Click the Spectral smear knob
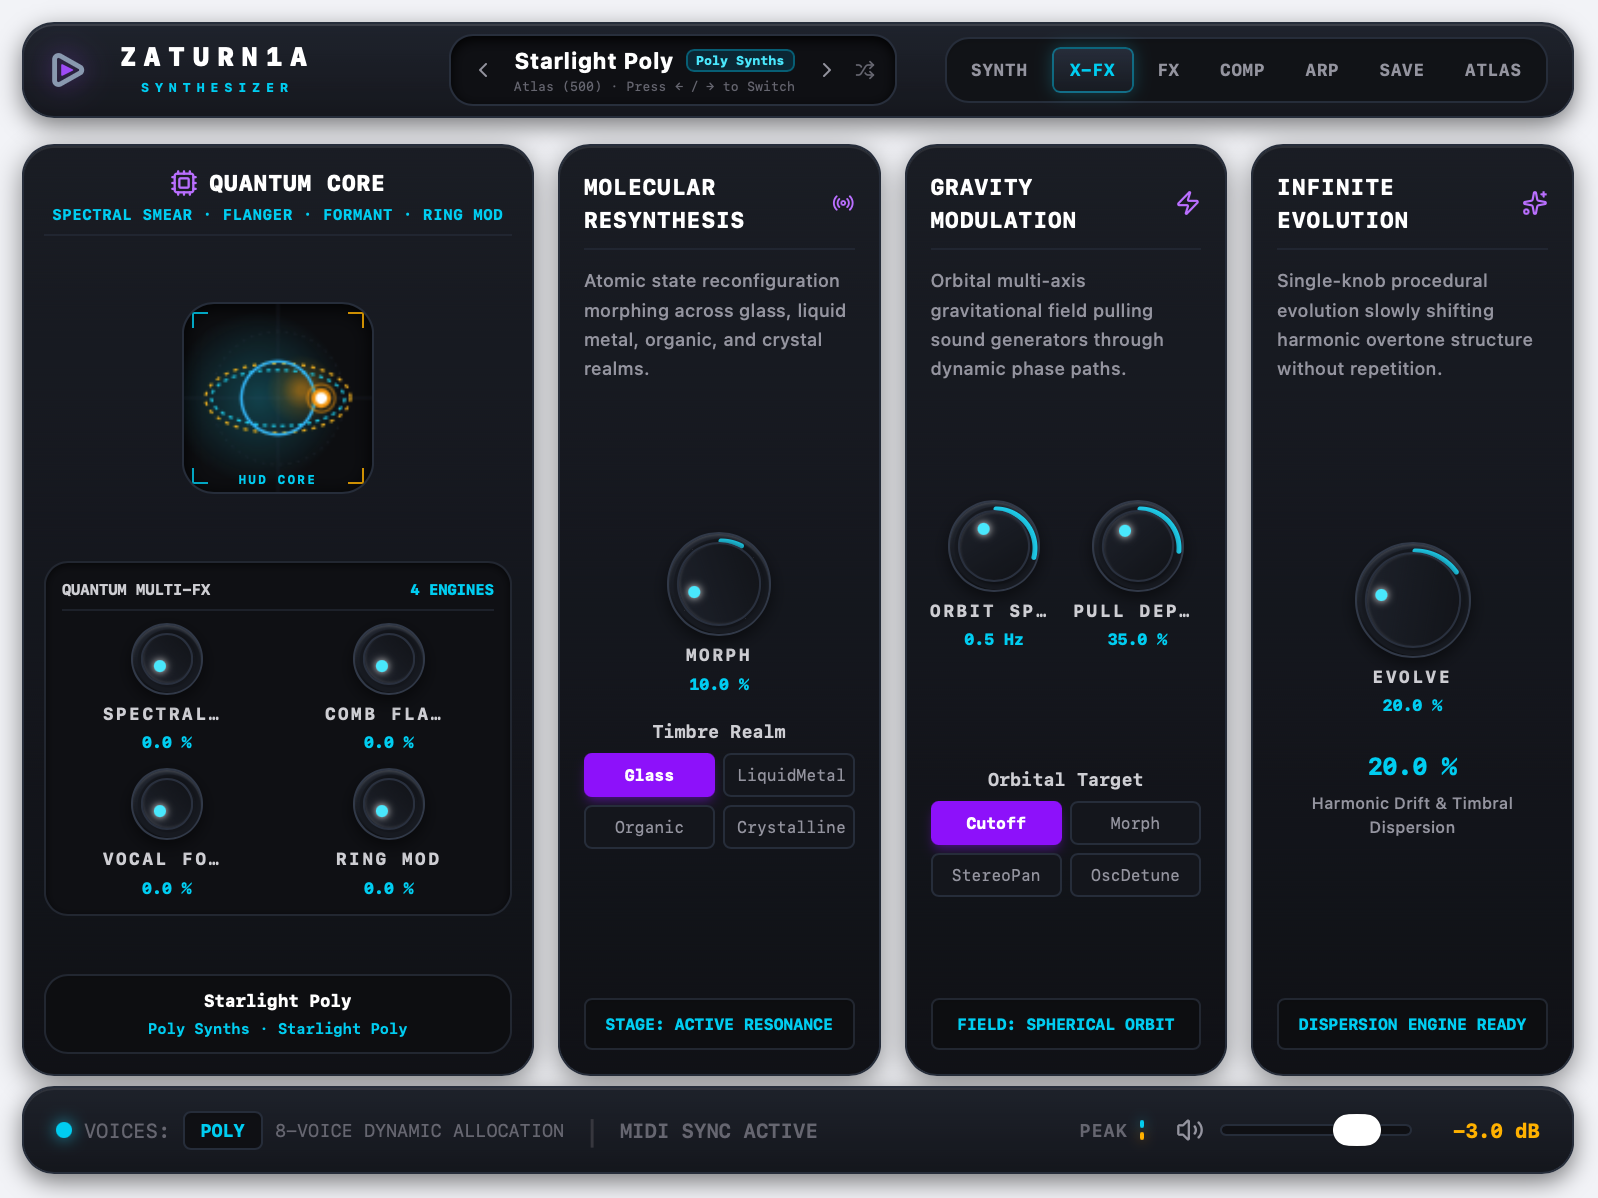1598x1198 pixels. [167, 659]
